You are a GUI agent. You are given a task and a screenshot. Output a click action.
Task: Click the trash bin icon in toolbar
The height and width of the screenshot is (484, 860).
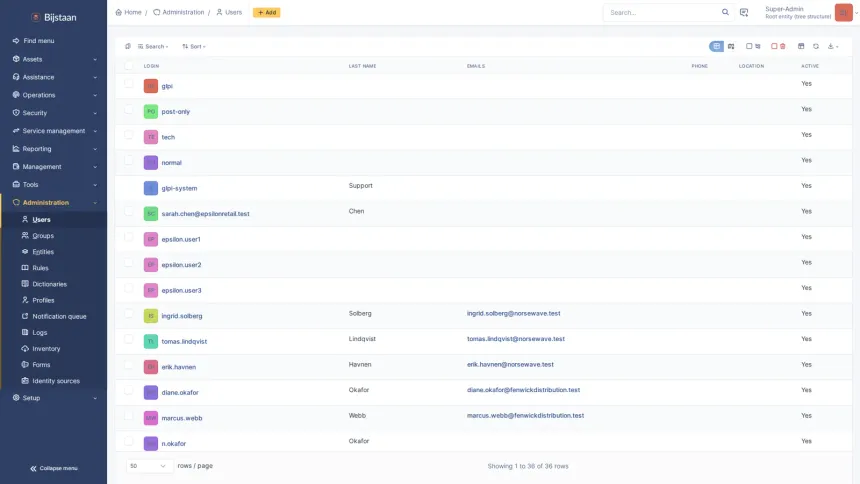[783, 47]
